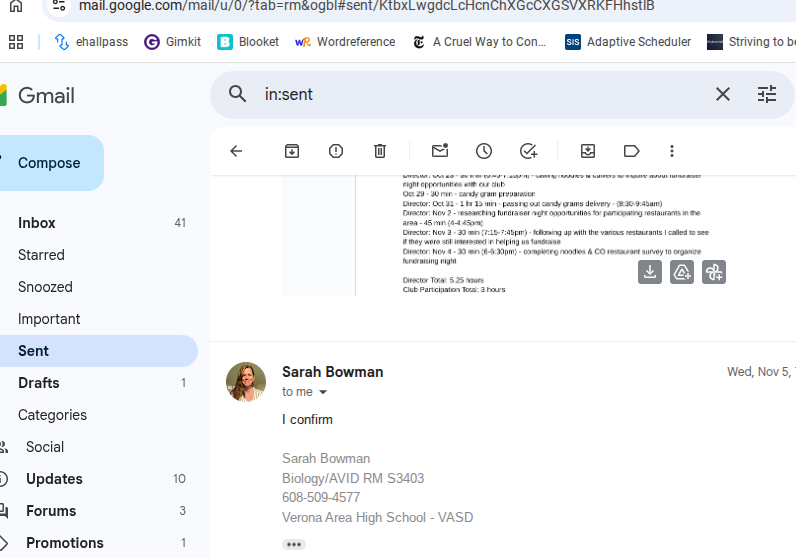Show recipient details next to 'to me'

point(323,392)
